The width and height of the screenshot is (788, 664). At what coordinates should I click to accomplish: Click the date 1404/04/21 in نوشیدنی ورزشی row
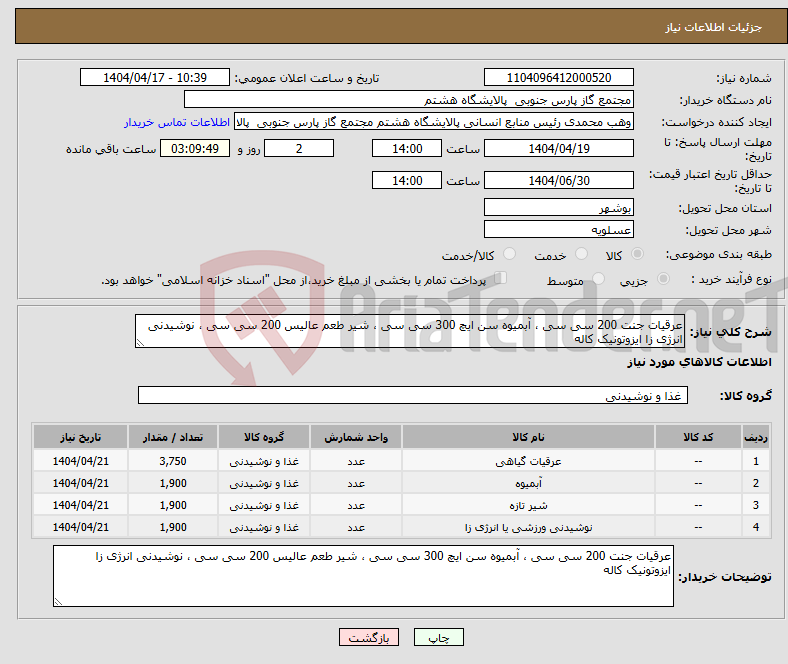[80, 527]
